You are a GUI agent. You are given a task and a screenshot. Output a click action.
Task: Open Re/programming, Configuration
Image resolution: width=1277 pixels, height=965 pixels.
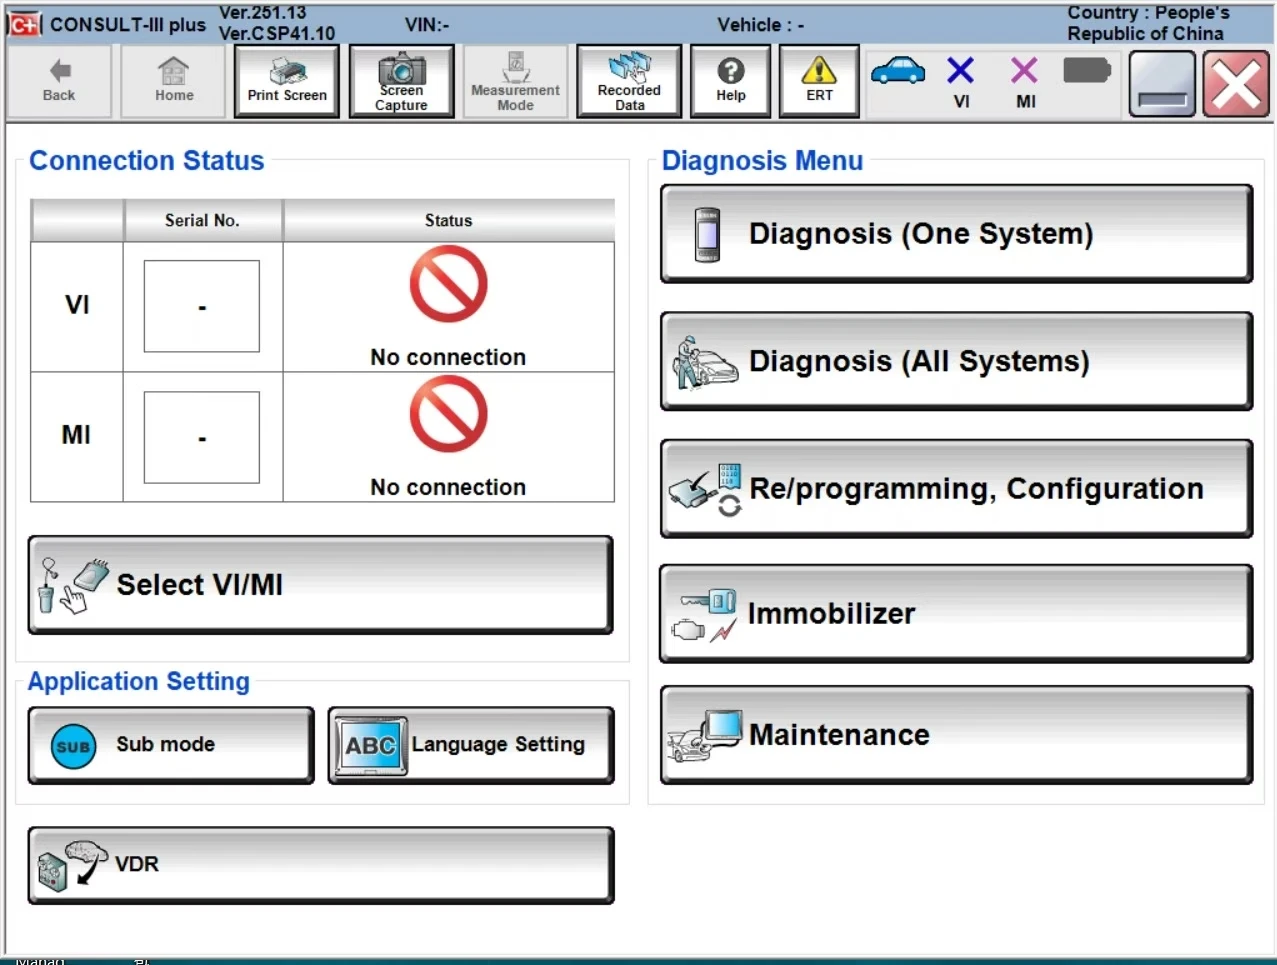click(956, 489)
